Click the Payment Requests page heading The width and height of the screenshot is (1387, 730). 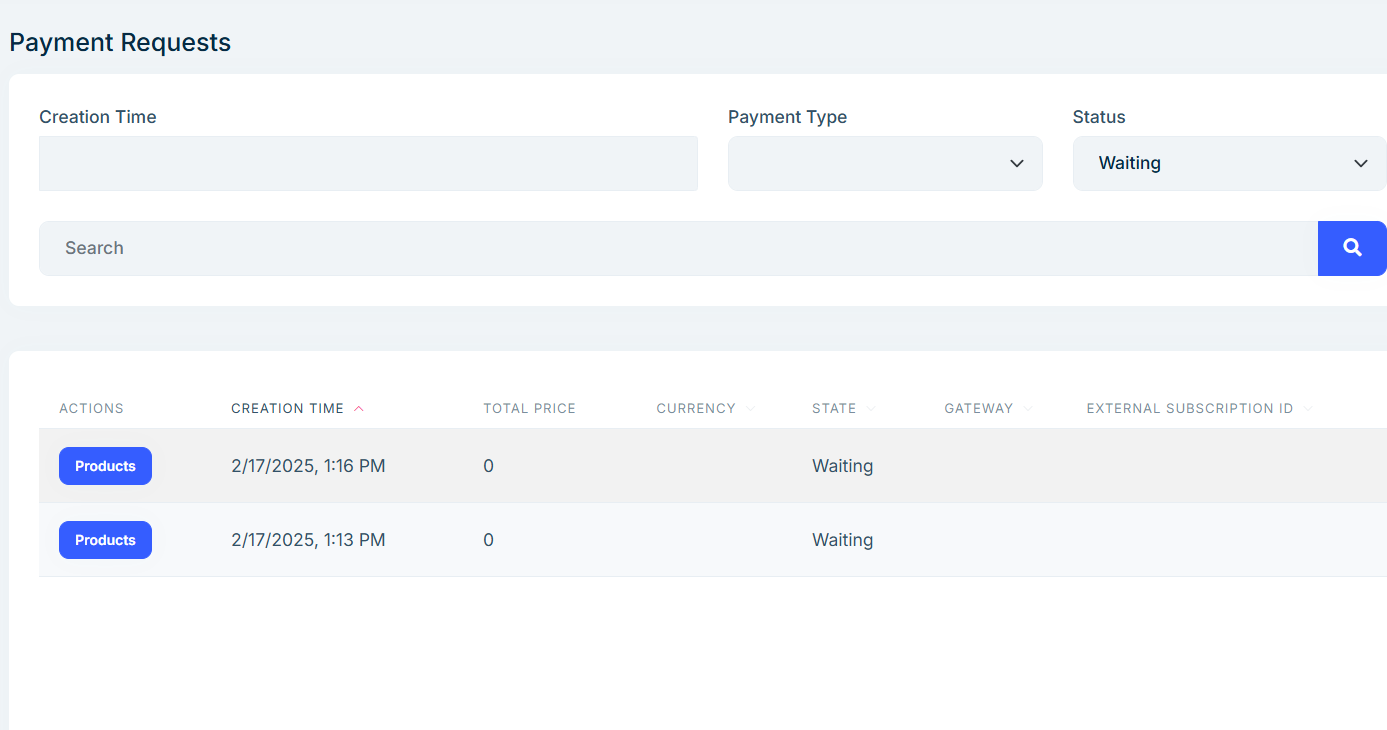point(120,43)
